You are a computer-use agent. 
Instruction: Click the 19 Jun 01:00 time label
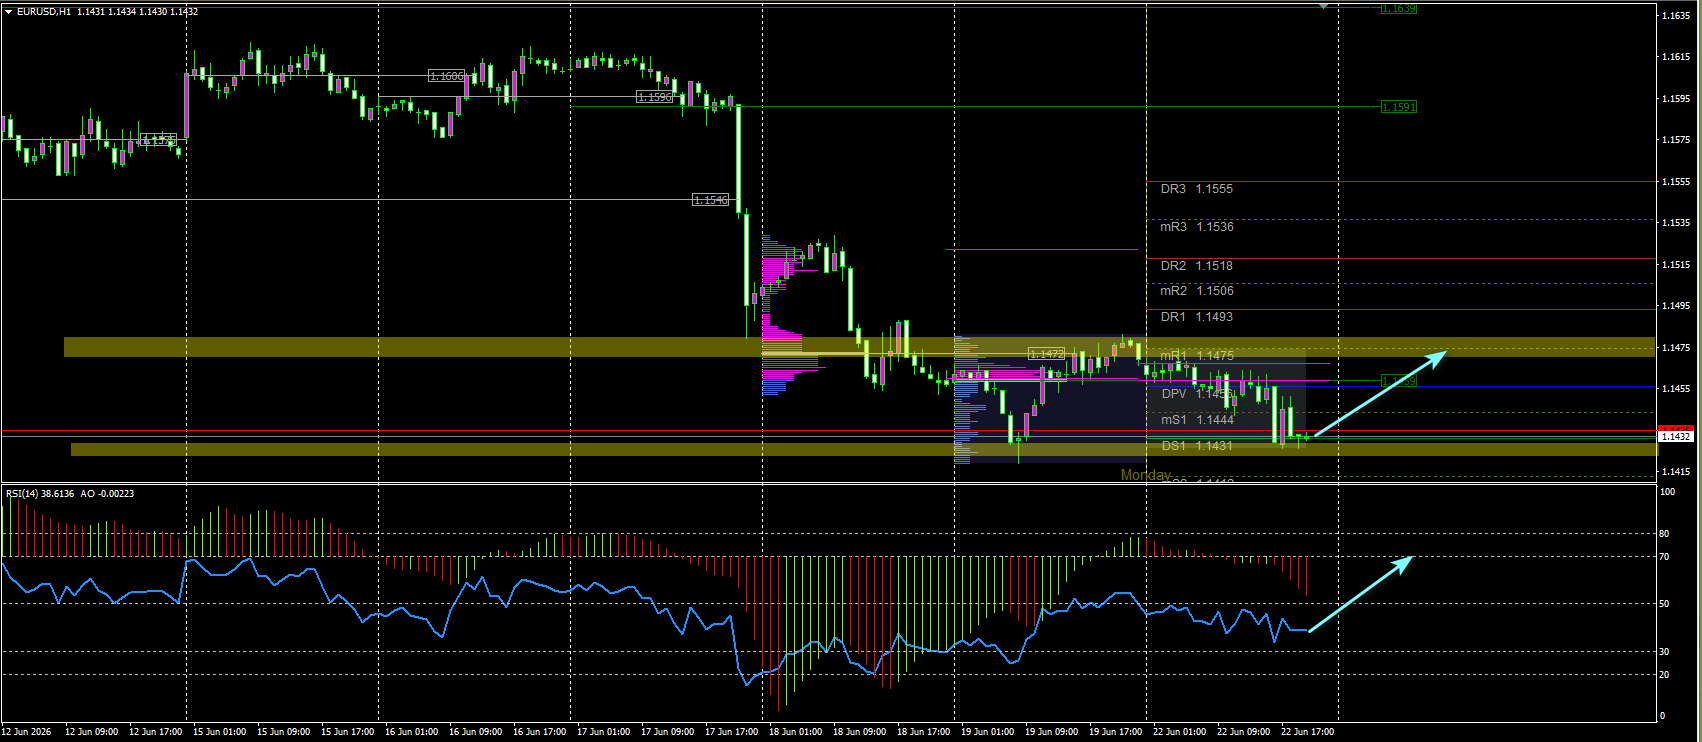(x=987, y=732)
